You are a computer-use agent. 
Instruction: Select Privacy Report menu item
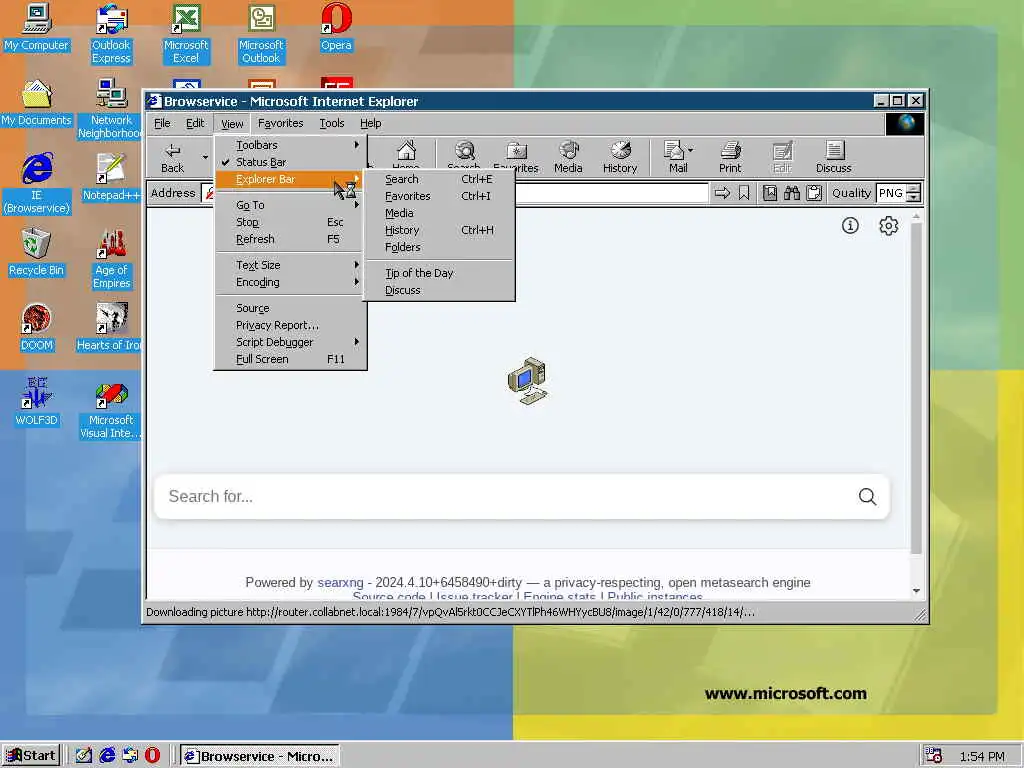coord(291,325)
